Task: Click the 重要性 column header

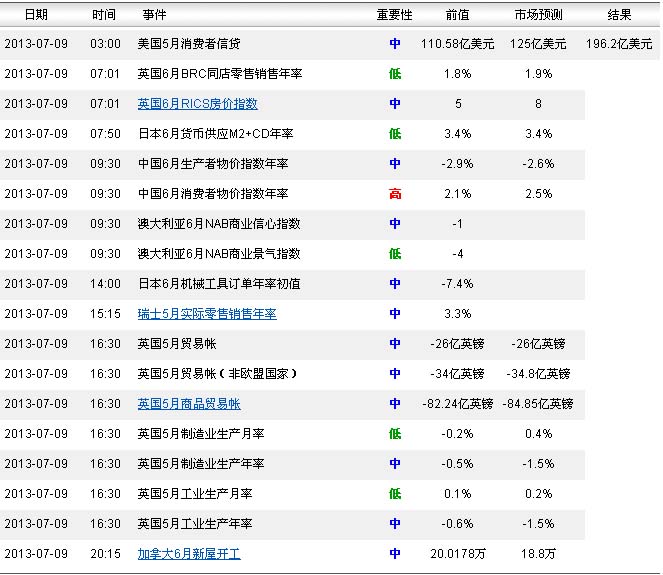Action: [x=395, y=15]
